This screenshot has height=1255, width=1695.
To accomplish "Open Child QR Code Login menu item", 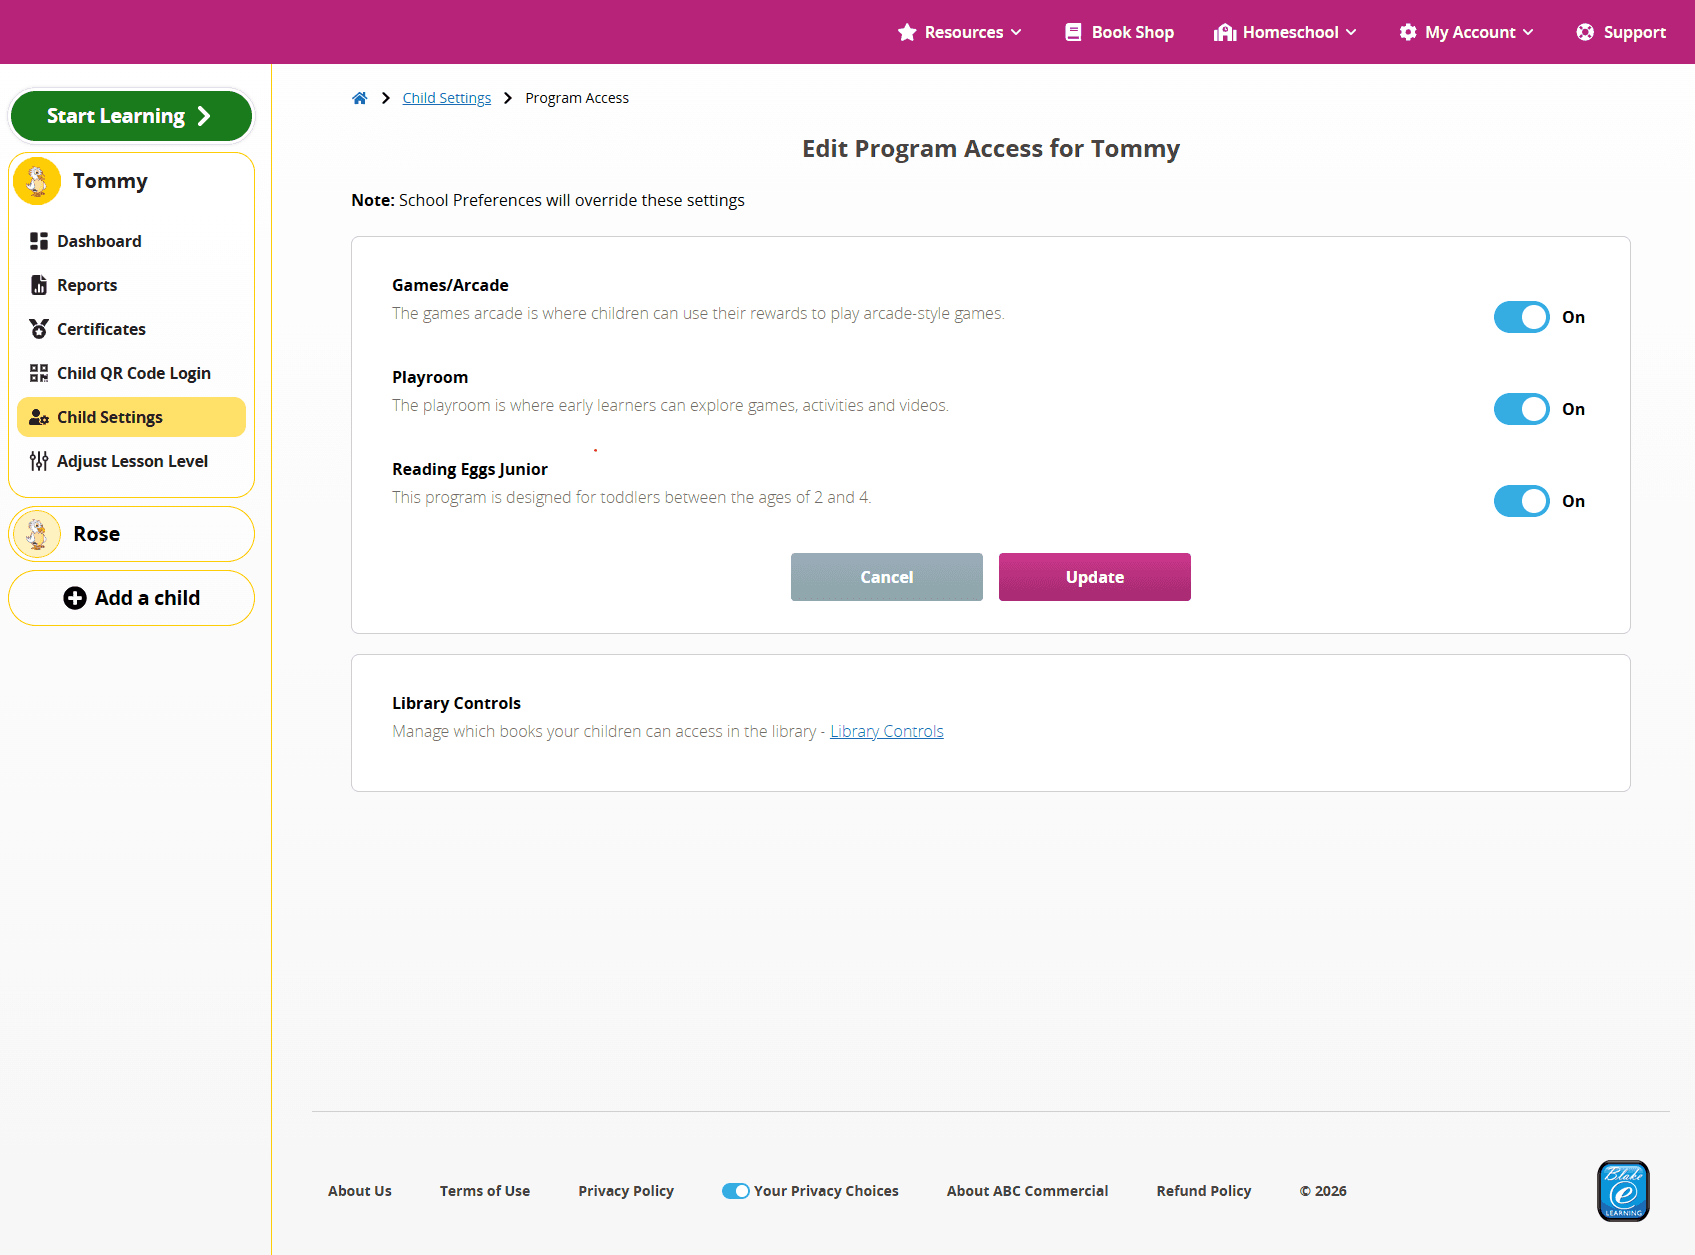I will (131, 373).
